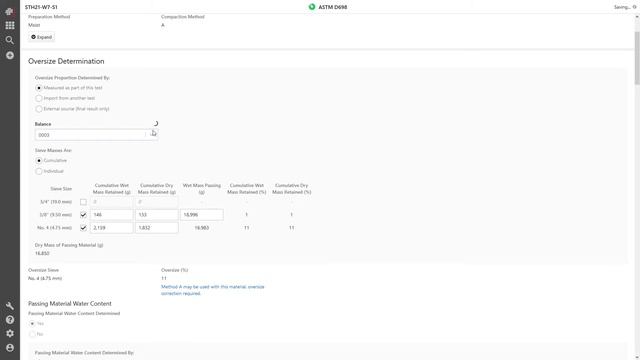
Task: Click the vertical scrollbar thumb
Action: point(637,58)
